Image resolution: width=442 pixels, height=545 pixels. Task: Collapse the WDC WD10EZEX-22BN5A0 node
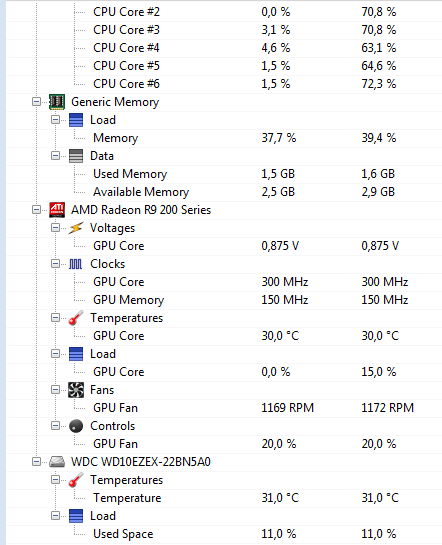pyautogui.click(x=36, y=462)
